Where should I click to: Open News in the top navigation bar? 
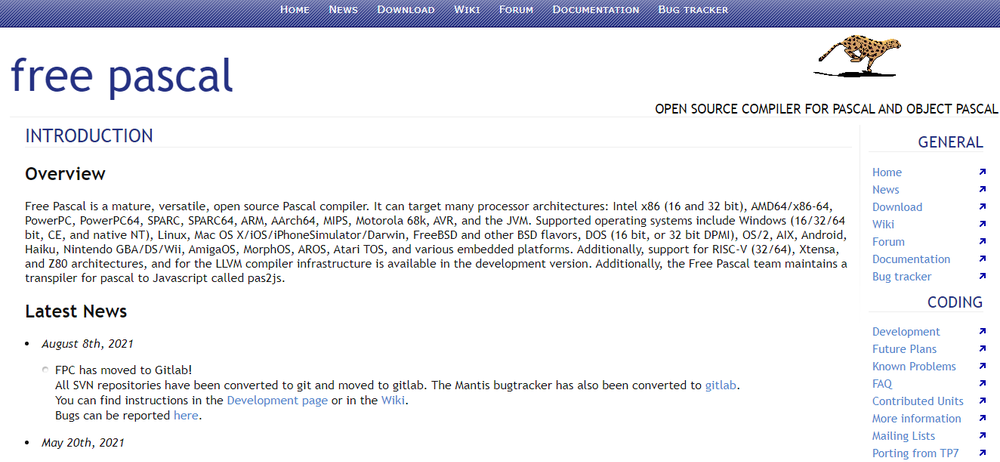click(x=343, y=10)
